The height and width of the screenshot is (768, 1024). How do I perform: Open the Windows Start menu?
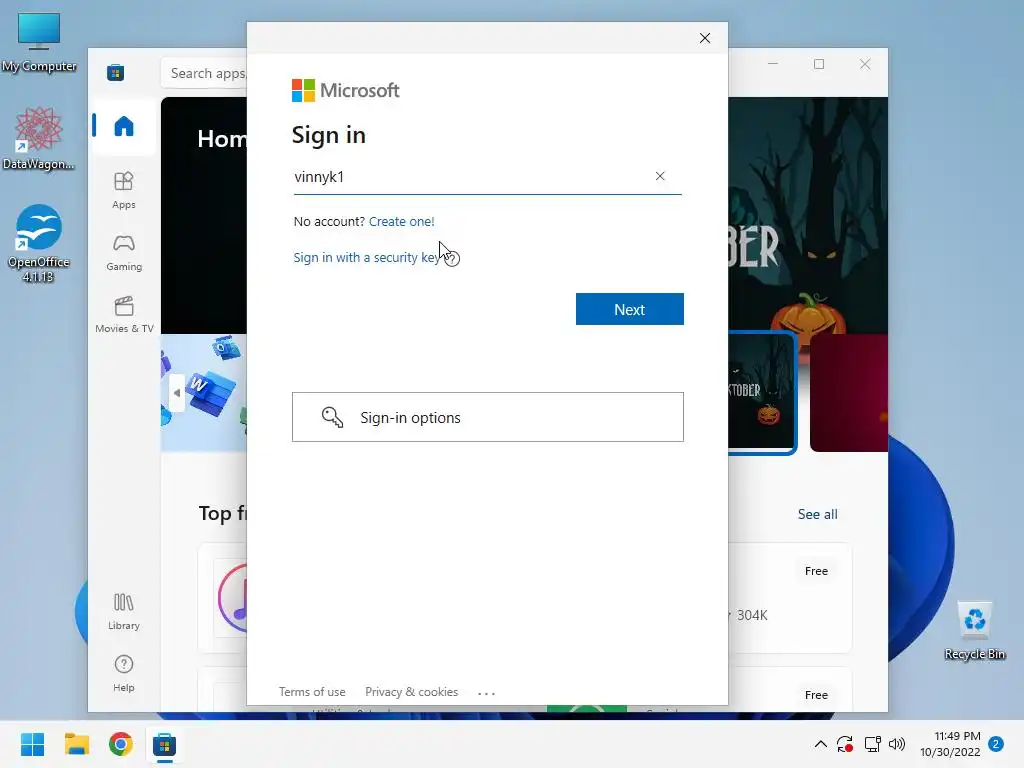[x=32, y=744]
